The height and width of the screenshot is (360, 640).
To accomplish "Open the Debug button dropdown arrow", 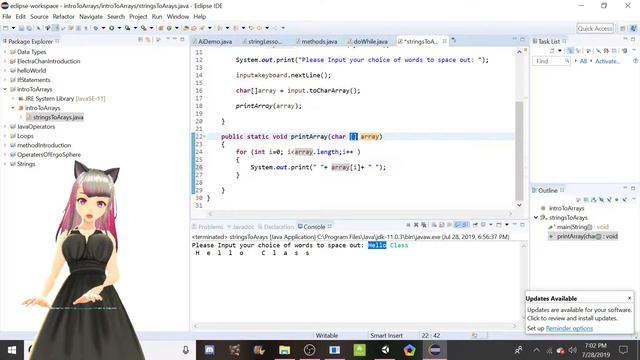I will tap(104, 28).
